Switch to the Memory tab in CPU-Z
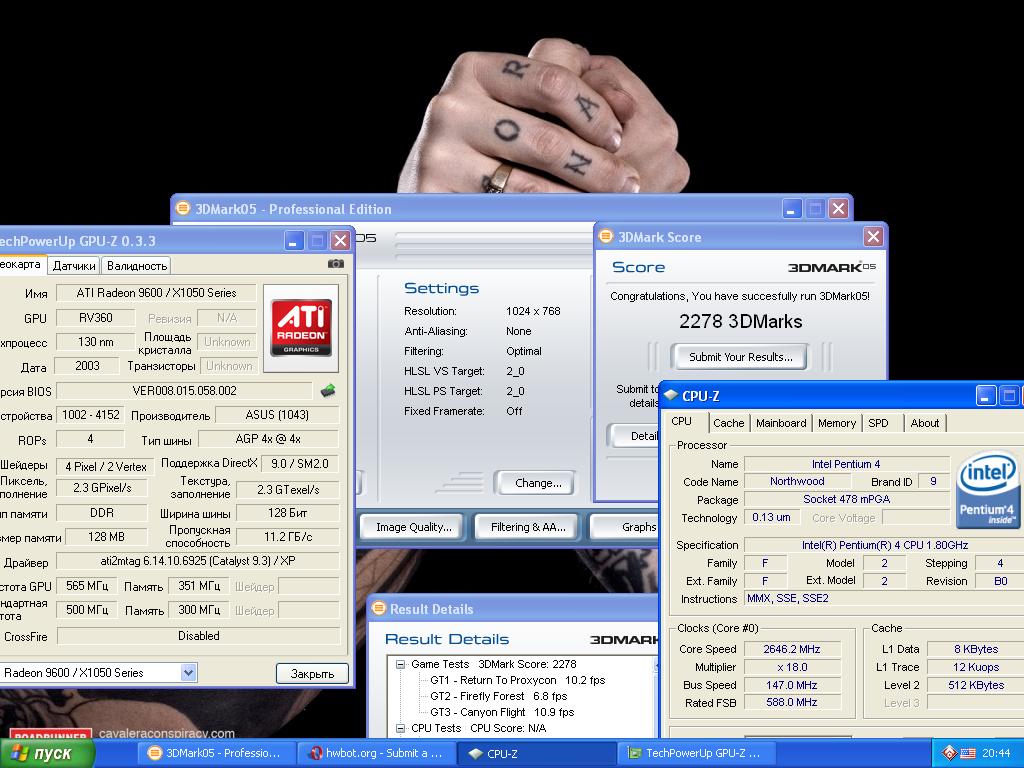Image resolution: width=1024 pixels, height=768 pixels. point(837,423)
